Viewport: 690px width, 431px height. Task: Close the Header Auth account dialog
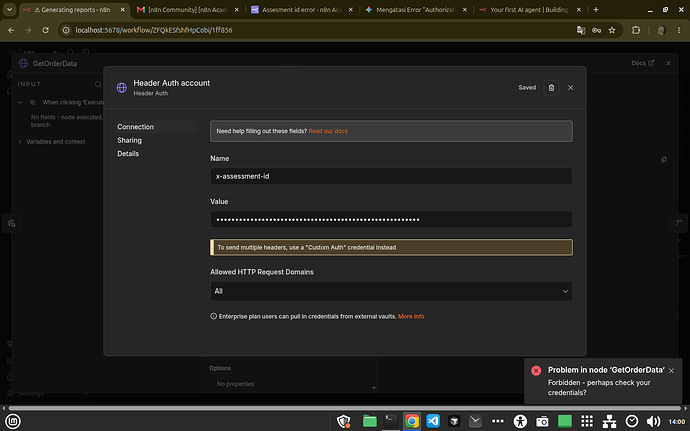tap(570, 88)
